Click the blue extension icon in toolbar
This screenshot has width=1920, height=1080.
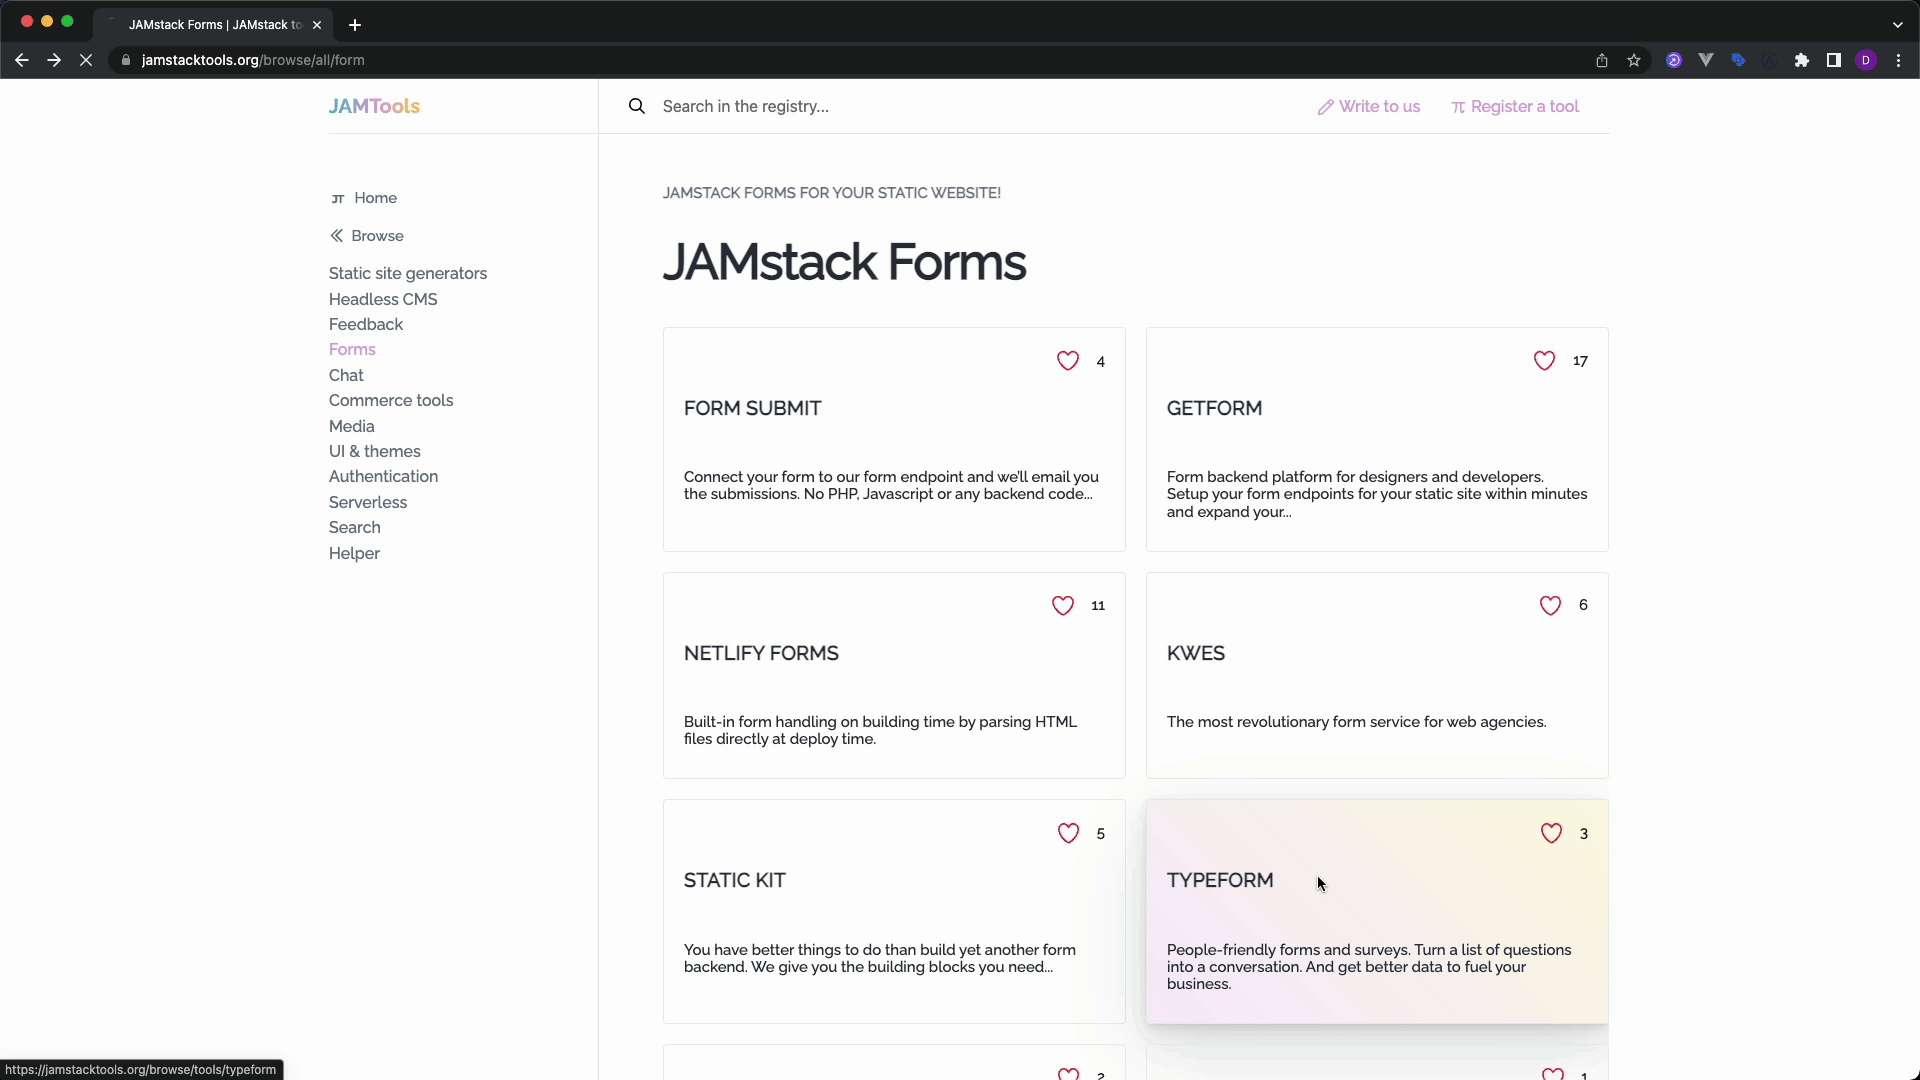coord(1738,60)
